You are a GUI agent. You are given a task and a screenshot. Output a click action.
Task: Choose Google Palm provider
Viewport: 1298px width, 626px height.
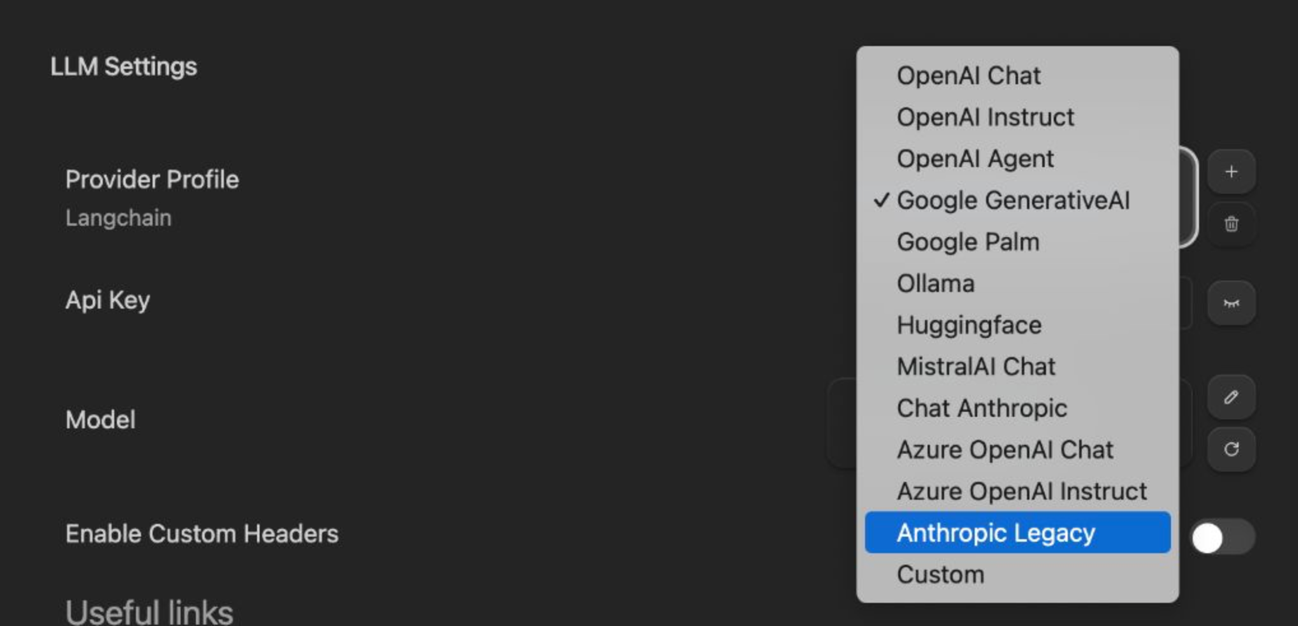[967, 242]
